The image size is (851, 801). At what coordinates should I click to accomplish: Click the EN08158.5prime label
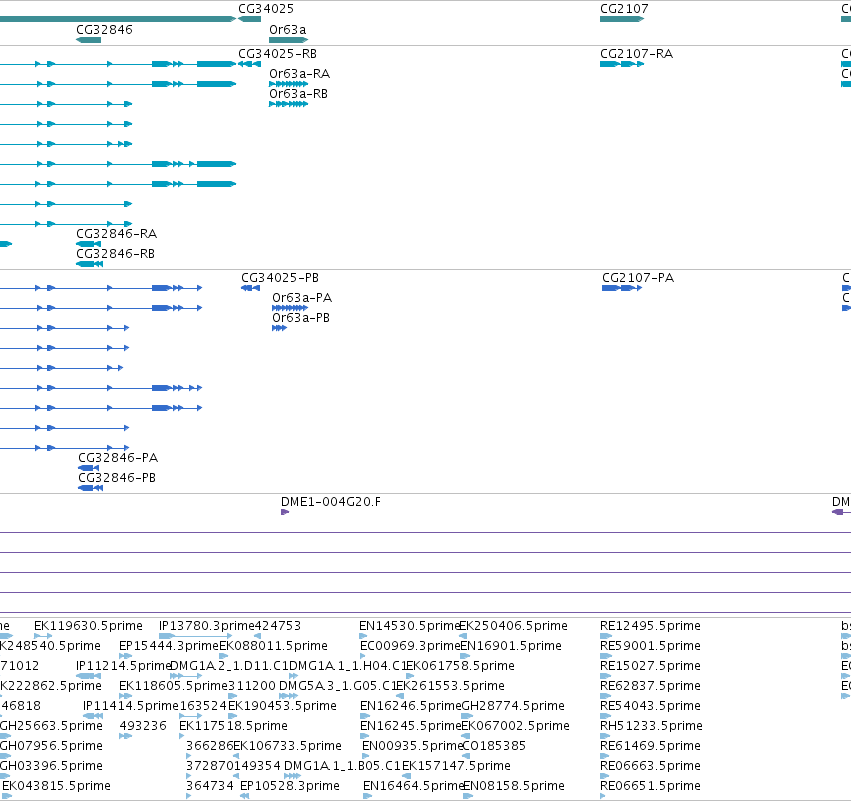pyautogui.click(x=514, y=787)
